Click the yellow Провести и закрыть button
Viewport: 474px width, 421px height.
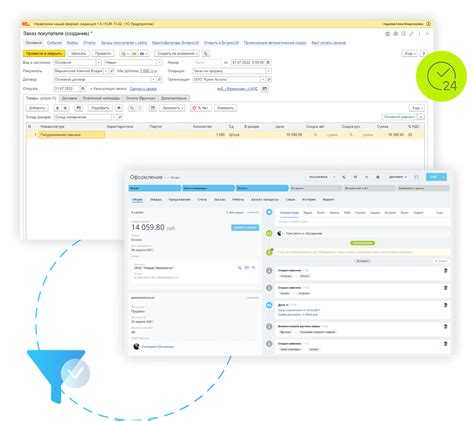tap(44, 53)
